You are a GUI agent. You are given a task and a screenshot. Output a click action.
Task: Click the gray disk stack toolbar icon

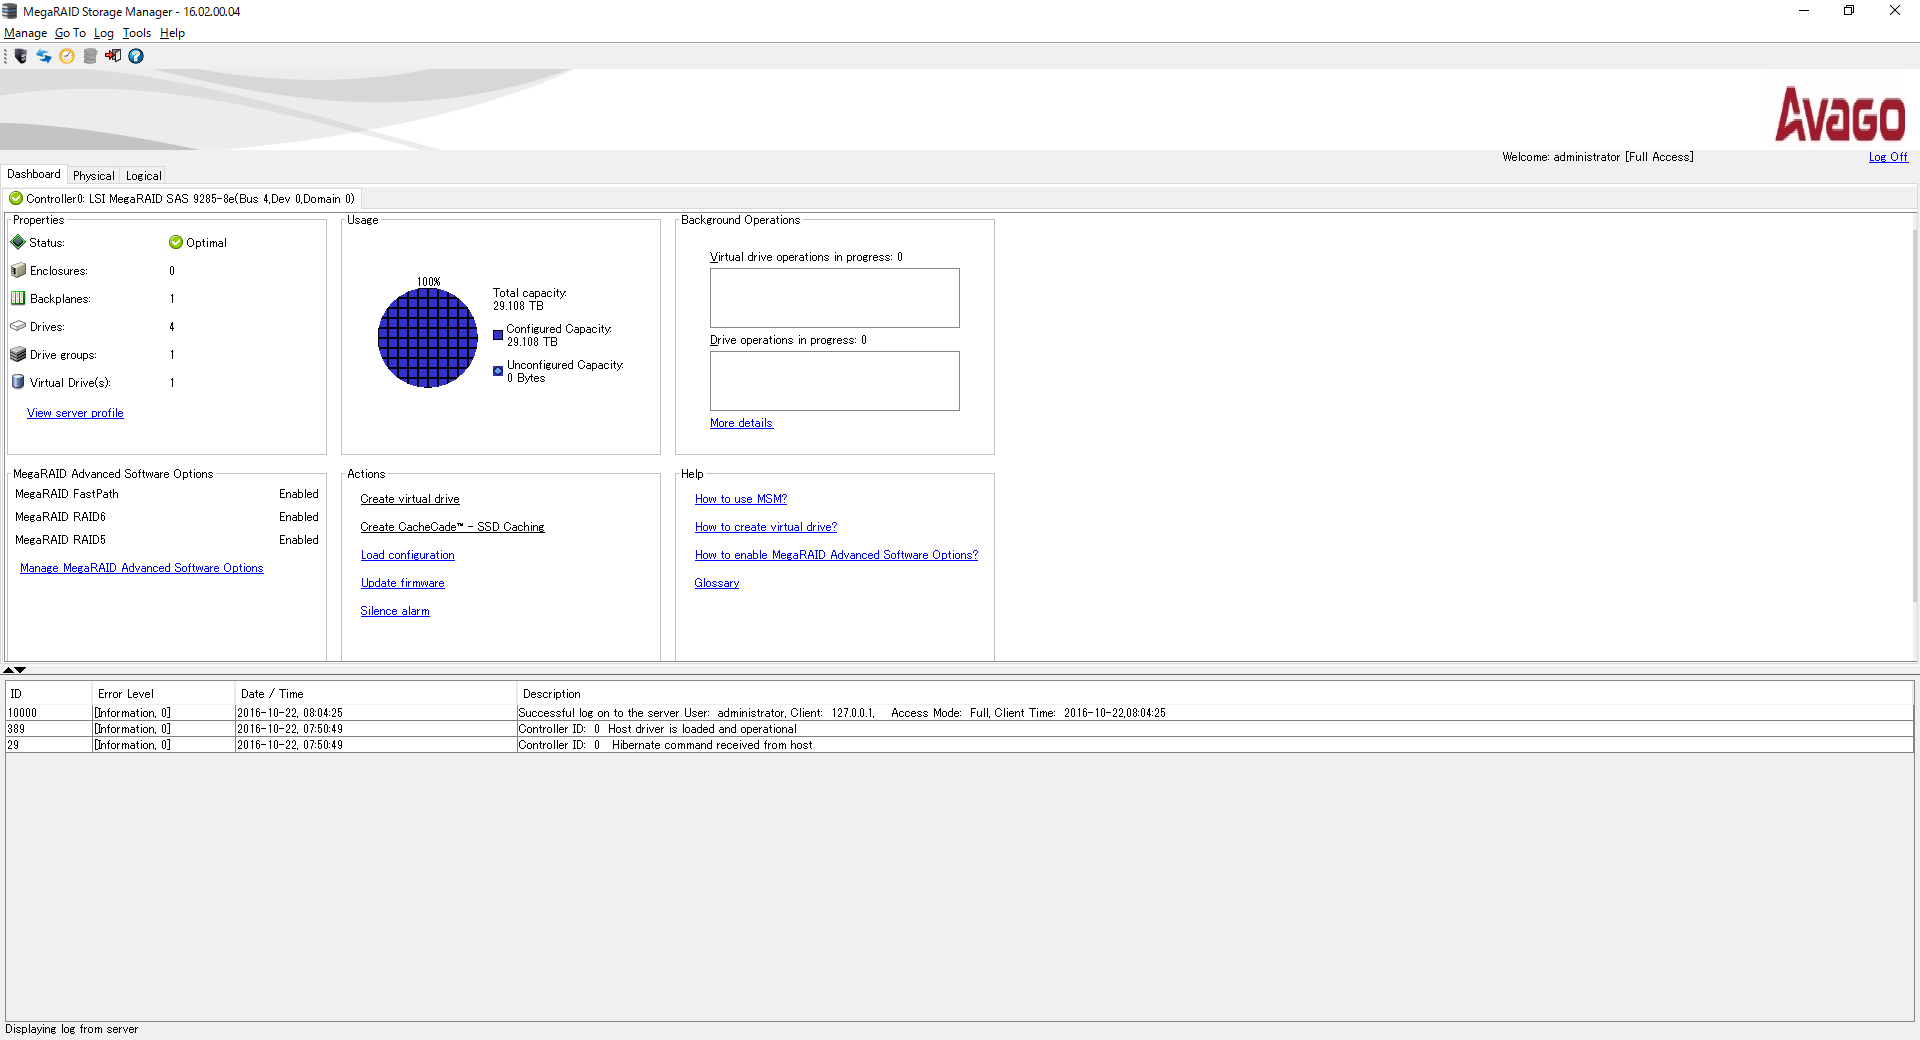(x=90, y=56)
